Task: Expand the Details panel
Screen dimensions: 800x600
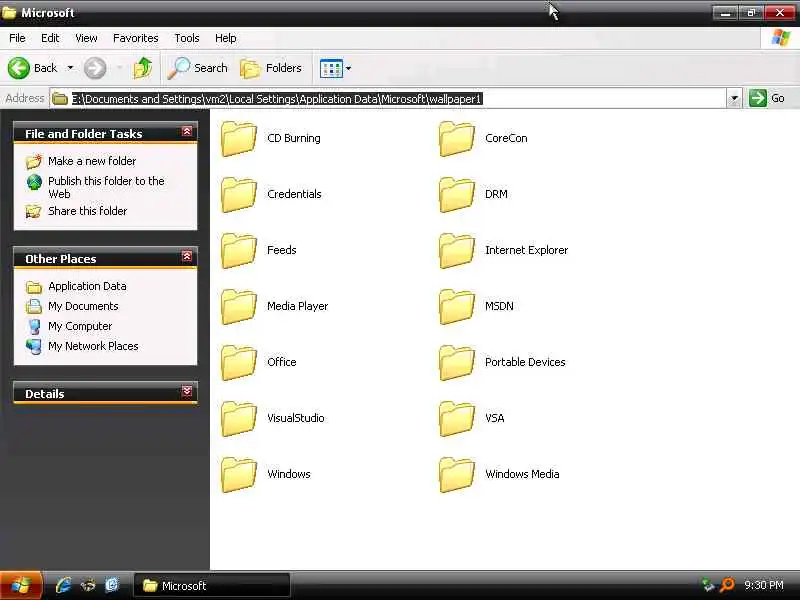Action: coord(187,391)
